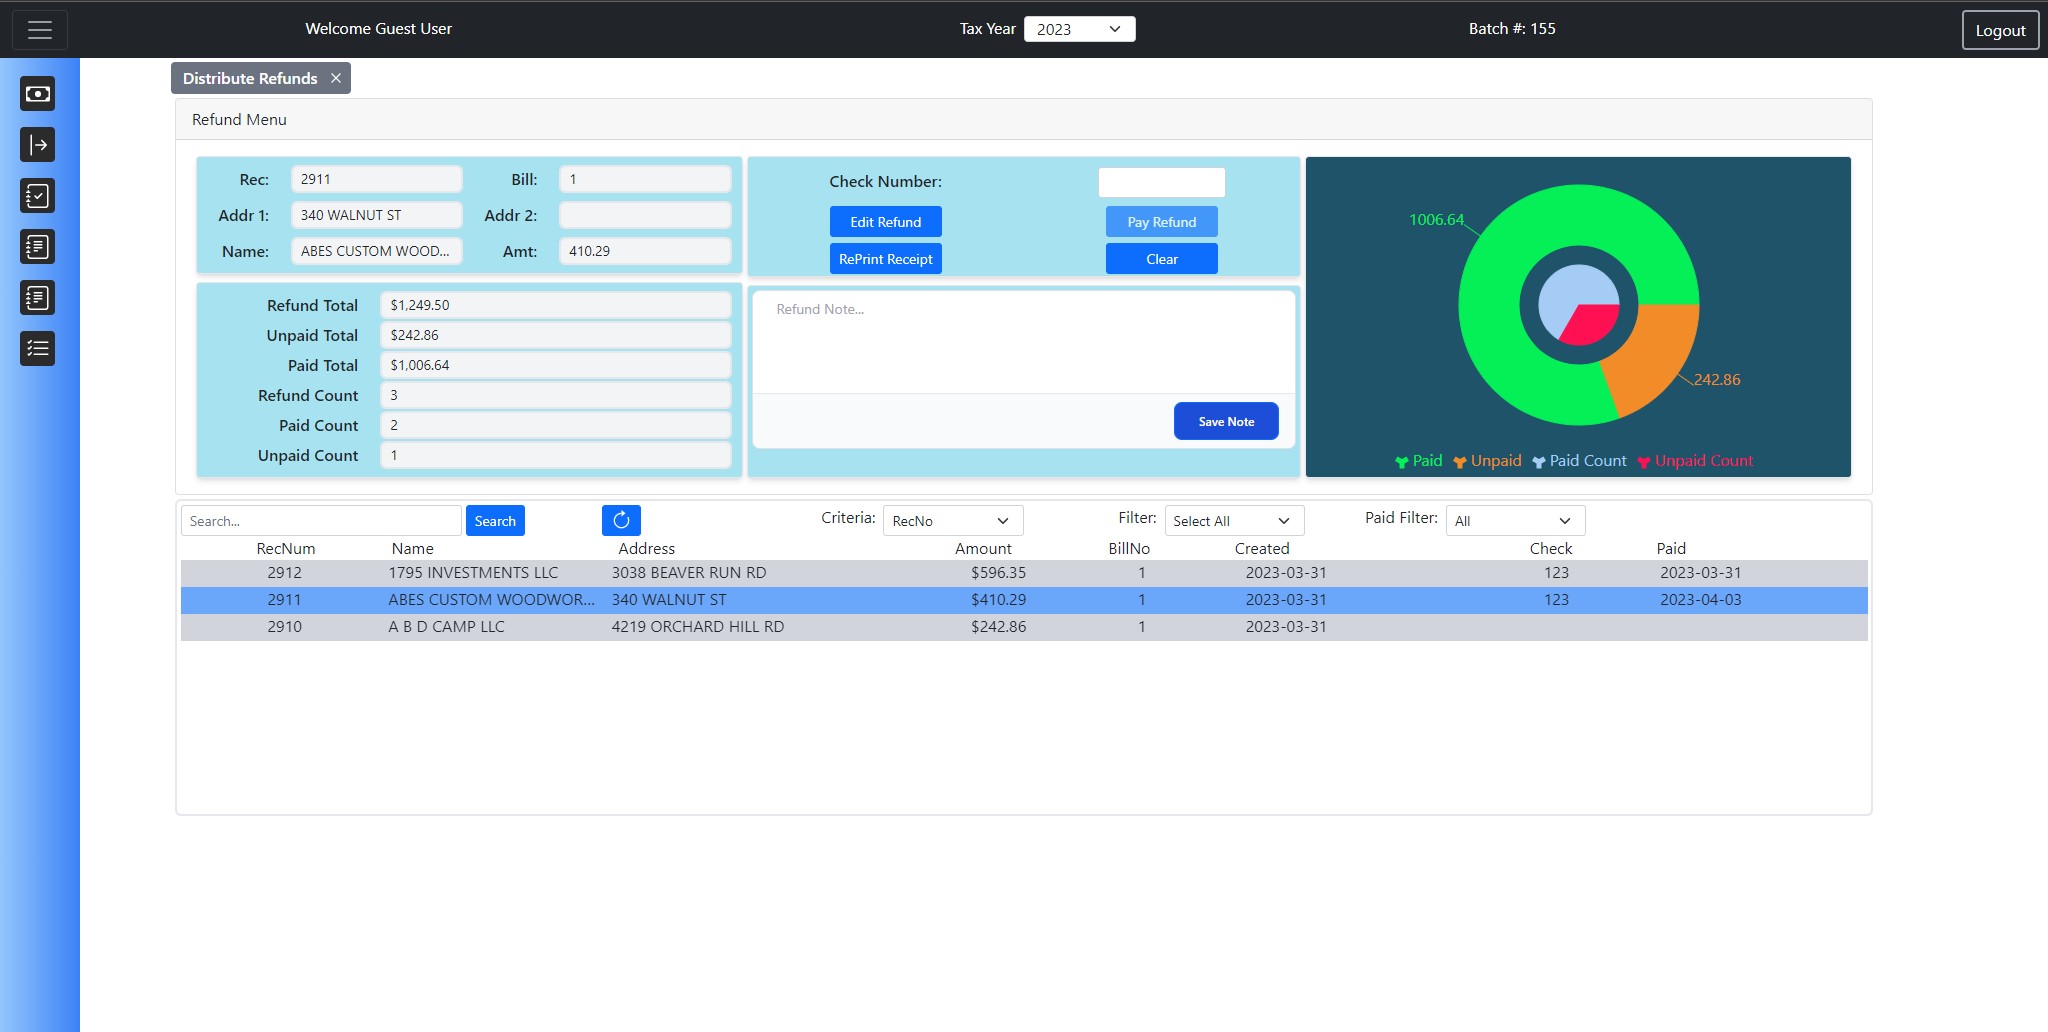Image resolution: width=2048 pixels, height=1032 pixels.
Task: Click the BillNo column header
Action: tap(1129, 548)
